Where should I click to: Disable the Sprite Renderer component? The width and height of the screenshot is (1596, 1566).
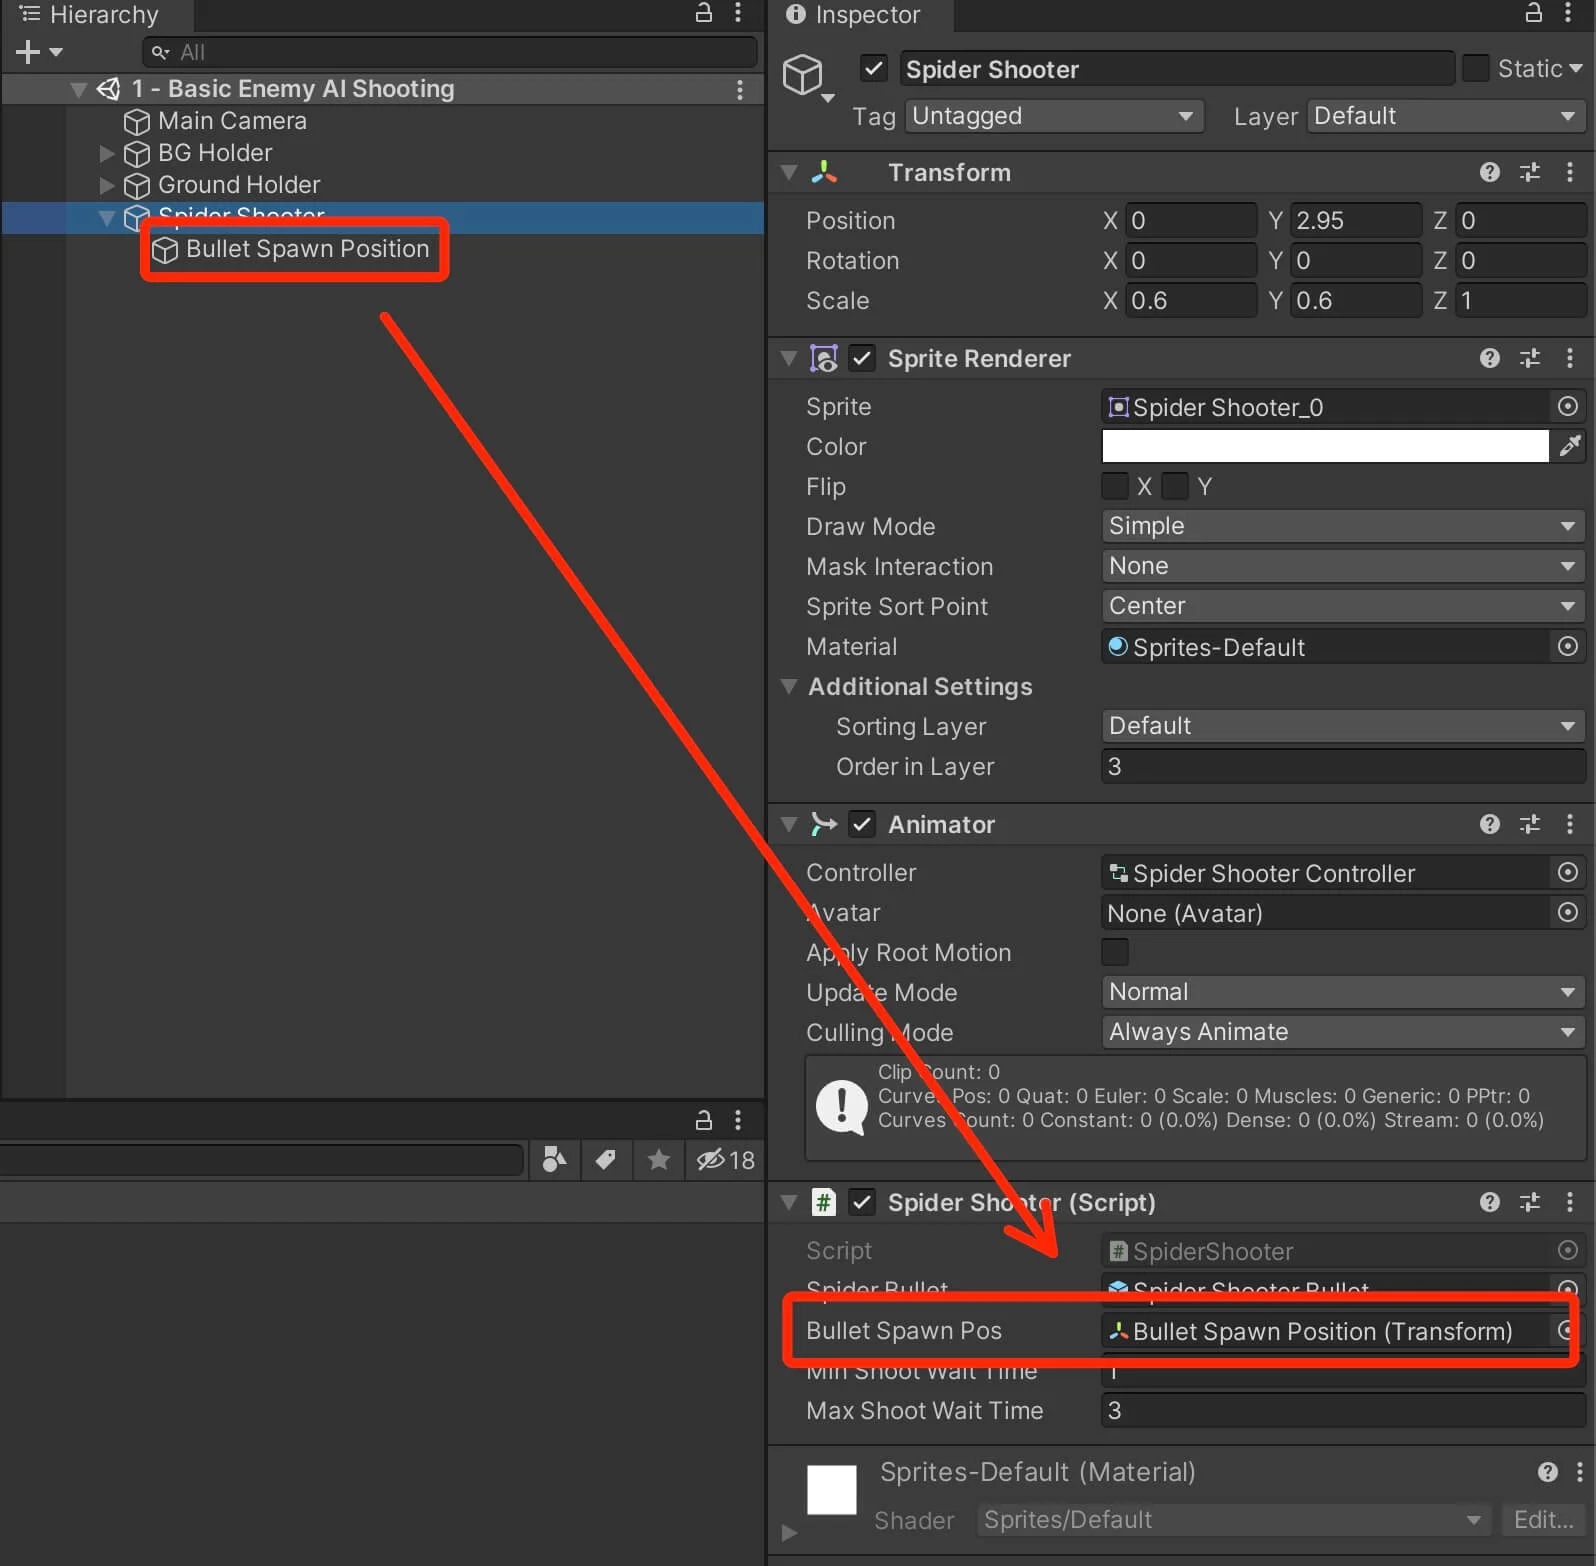point(861,358)
